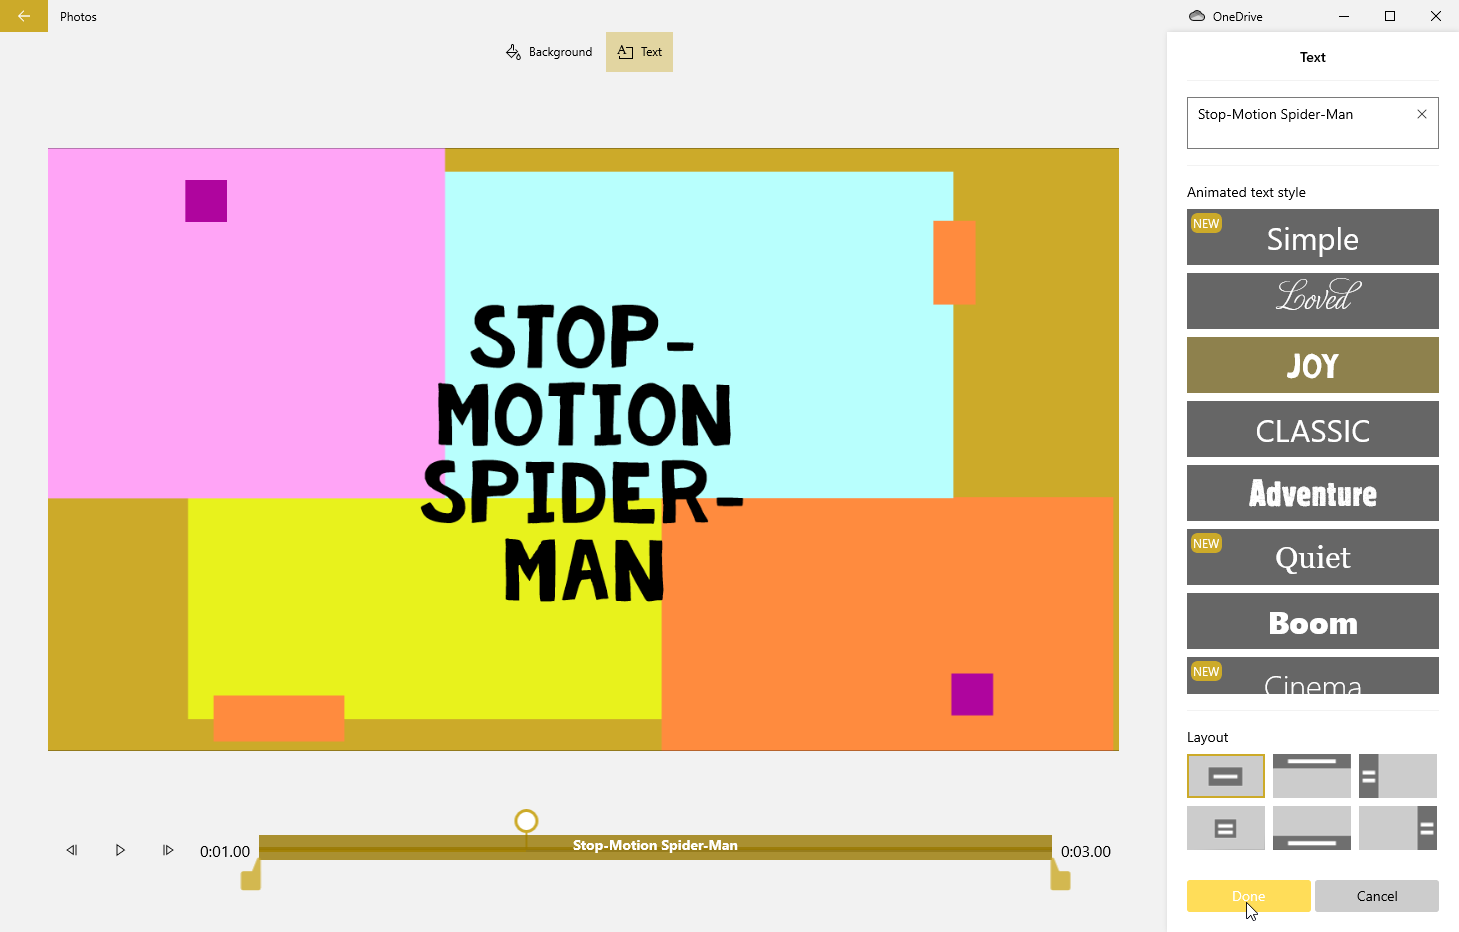Click the title text in the preview

click(583, 452)
